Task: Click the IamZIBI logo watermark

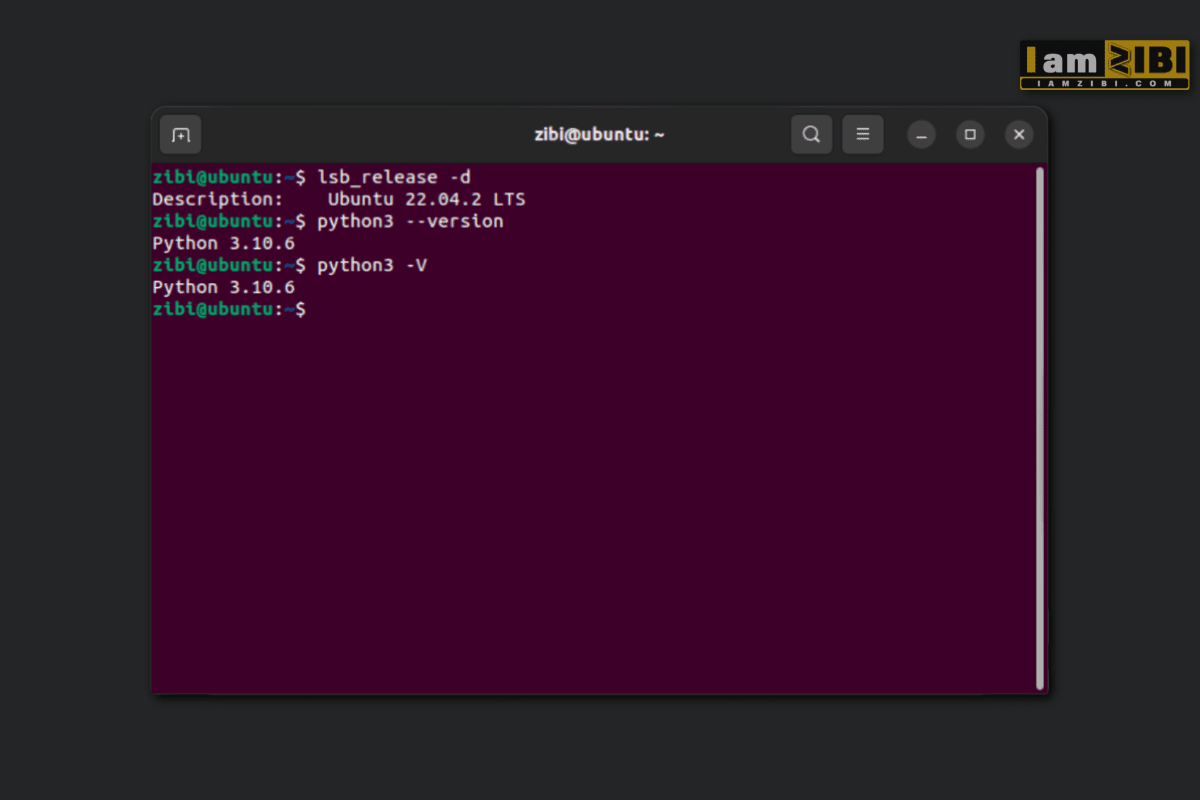Action: [x=1104, y=64]
